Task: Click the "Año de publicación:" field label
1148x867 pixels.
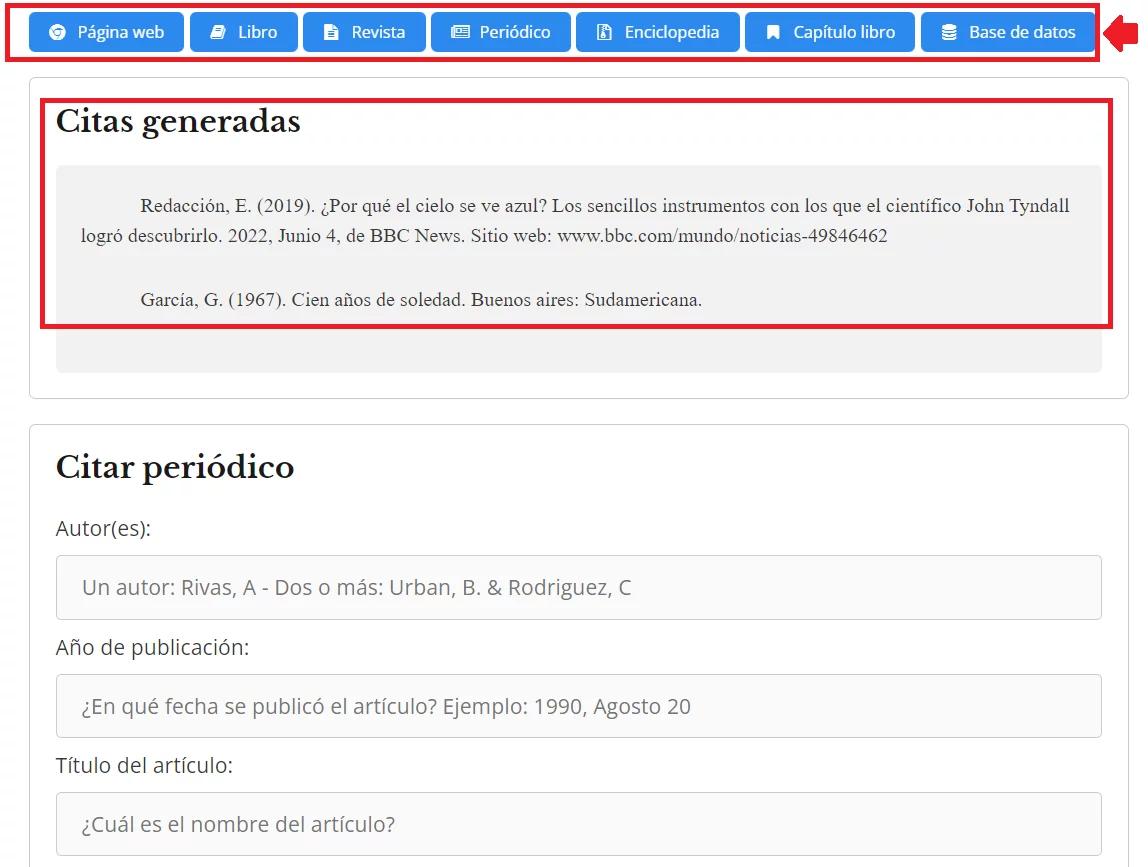Action: (152, 648)
